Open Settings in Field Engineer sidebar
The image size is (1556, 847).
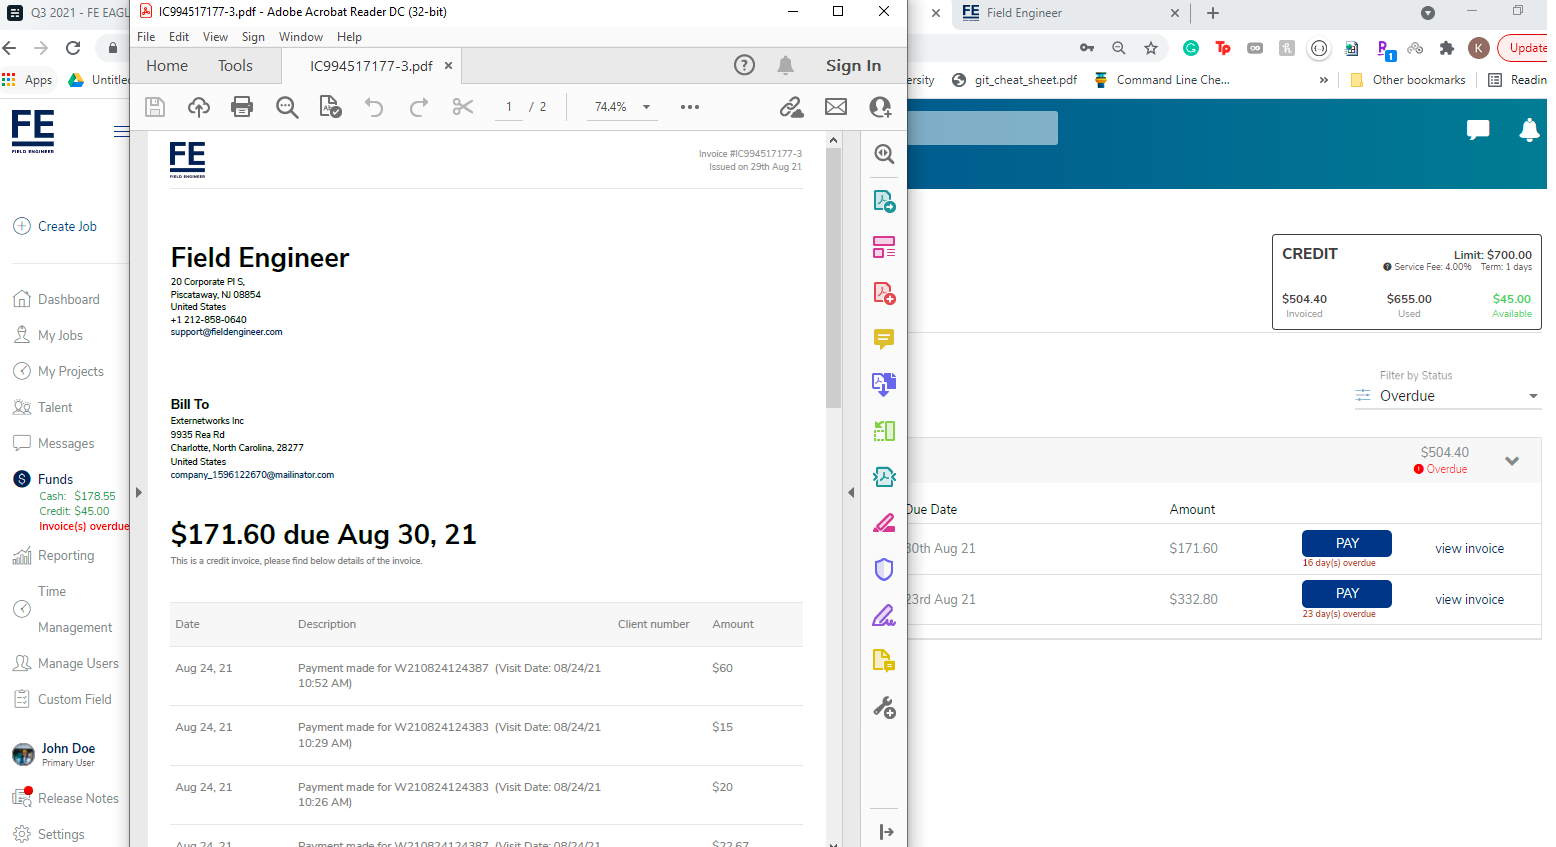coord(49,834)
